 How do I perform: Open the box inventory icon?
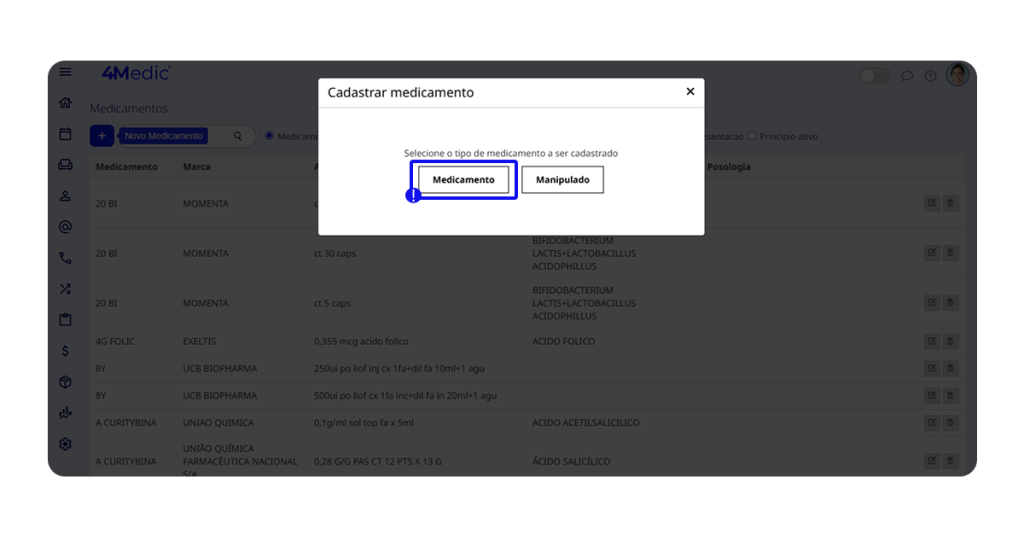(65, 382)
